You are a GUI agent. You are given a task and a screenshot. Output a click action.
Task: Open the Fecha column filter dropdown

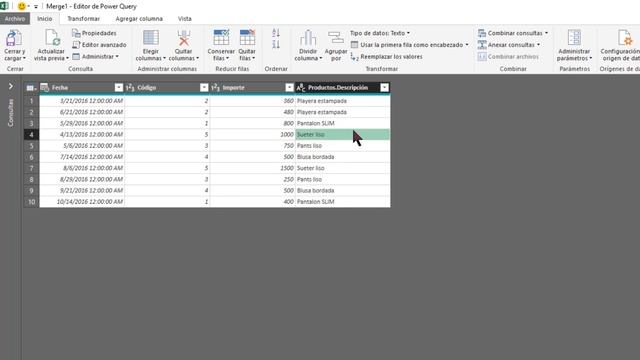click(x=118, y=87)
